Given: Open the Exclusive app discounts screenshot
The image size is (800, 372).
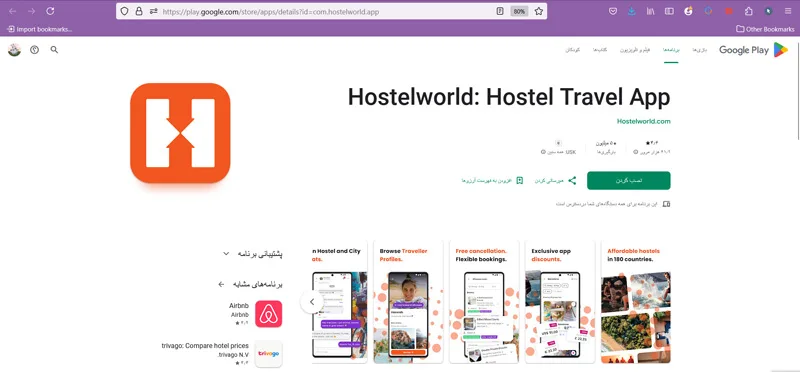Looking at the screenshot, I should (x=560, y=302).
